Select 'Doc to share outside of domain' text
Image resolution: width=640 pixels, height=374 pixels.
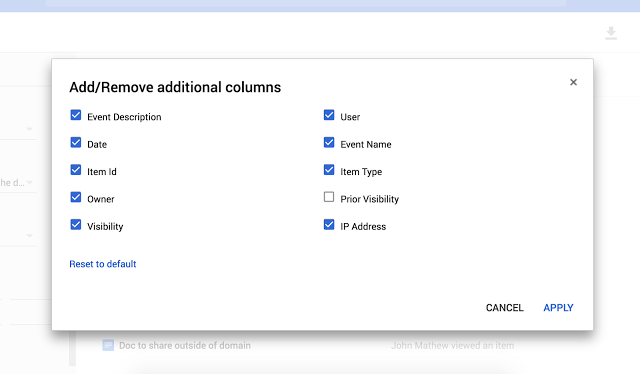point(185,345)
